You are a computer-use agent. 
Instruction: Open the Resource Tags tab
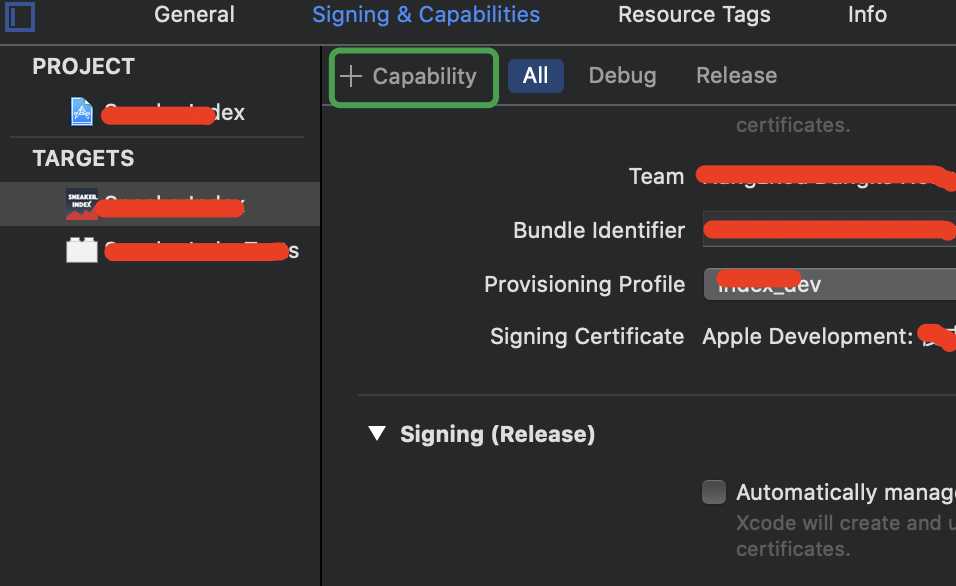tap(694, 15)
